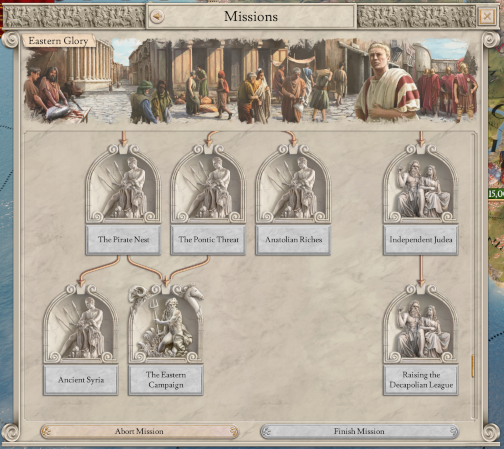Click The Pontic Threat label plate
The width and height of the screenshot is (504, 449).
(x=208, y=240)
